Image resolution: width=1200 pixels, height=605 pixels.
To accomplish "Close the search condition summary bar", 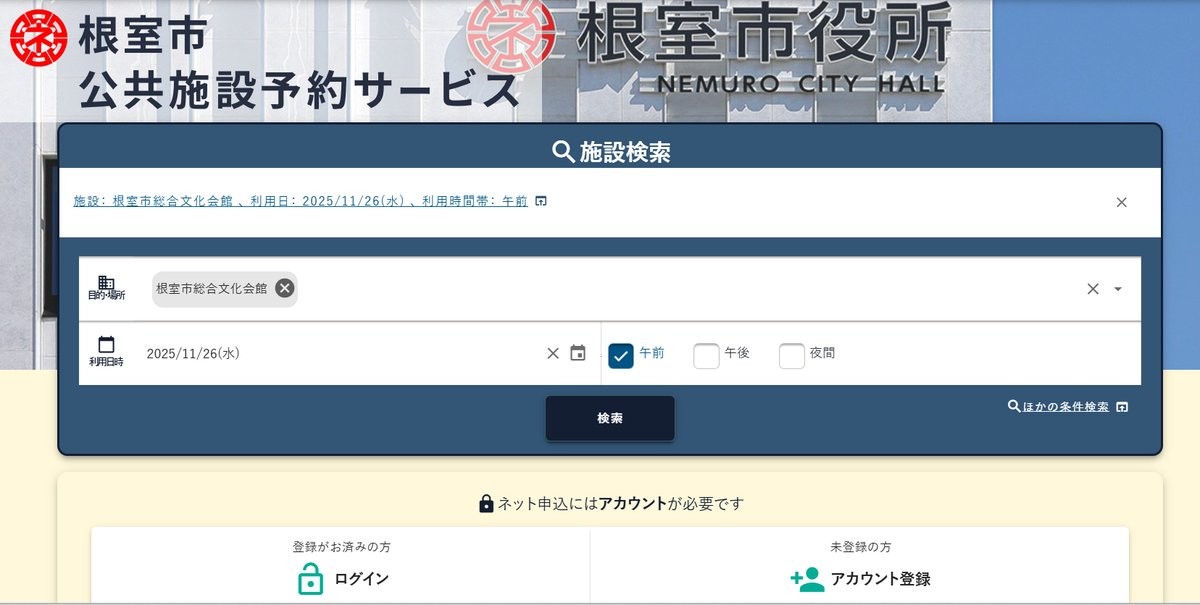I will (1121, 202).
